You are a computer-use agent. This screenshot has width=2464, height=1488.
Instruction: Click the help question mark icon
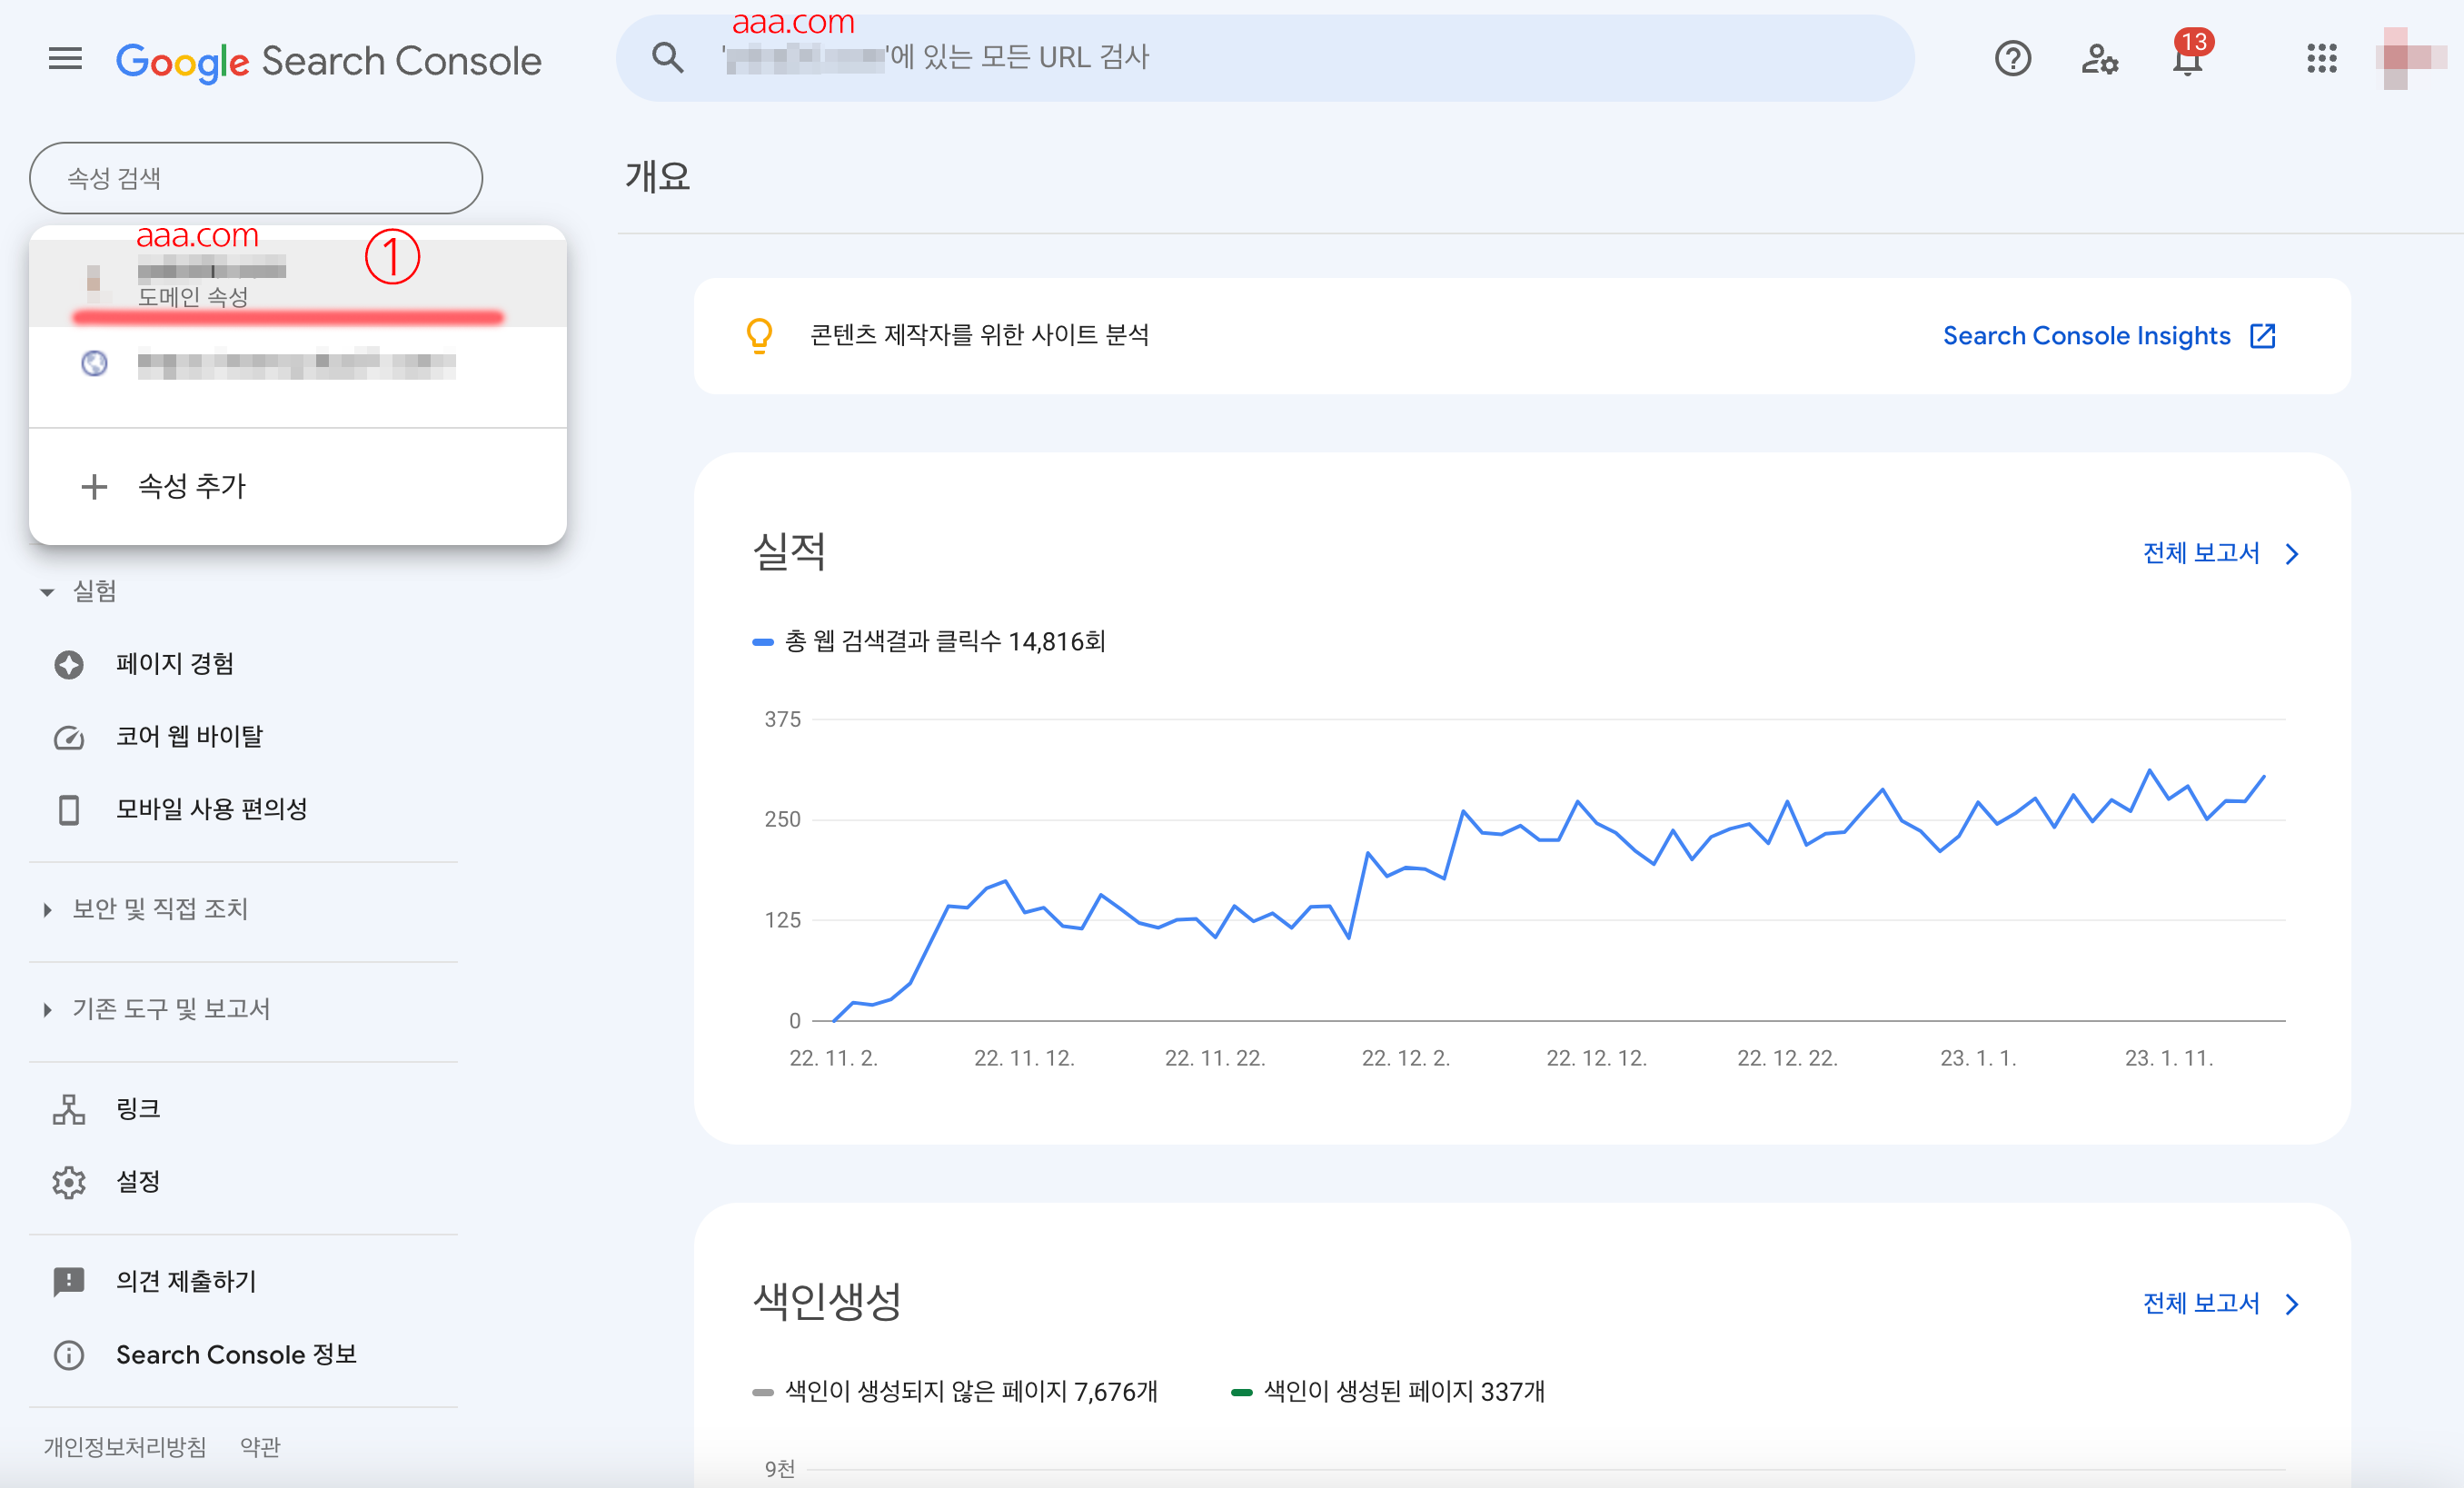coord(2012,59)
